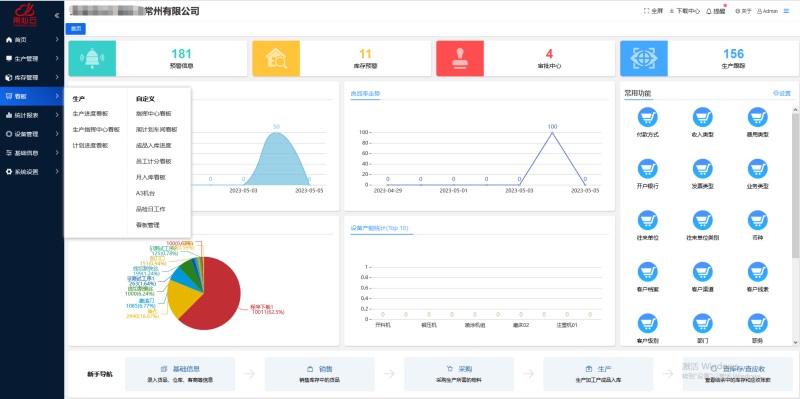Click the 良品率走势 chart title

(365, 93)
